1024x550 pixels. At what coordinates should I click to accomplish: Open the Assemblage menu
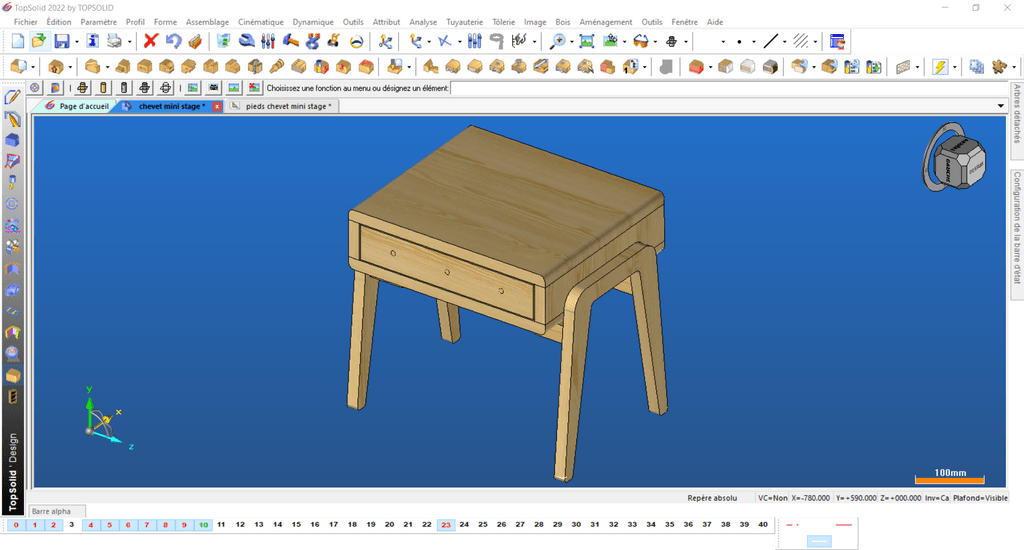(207, 22)
